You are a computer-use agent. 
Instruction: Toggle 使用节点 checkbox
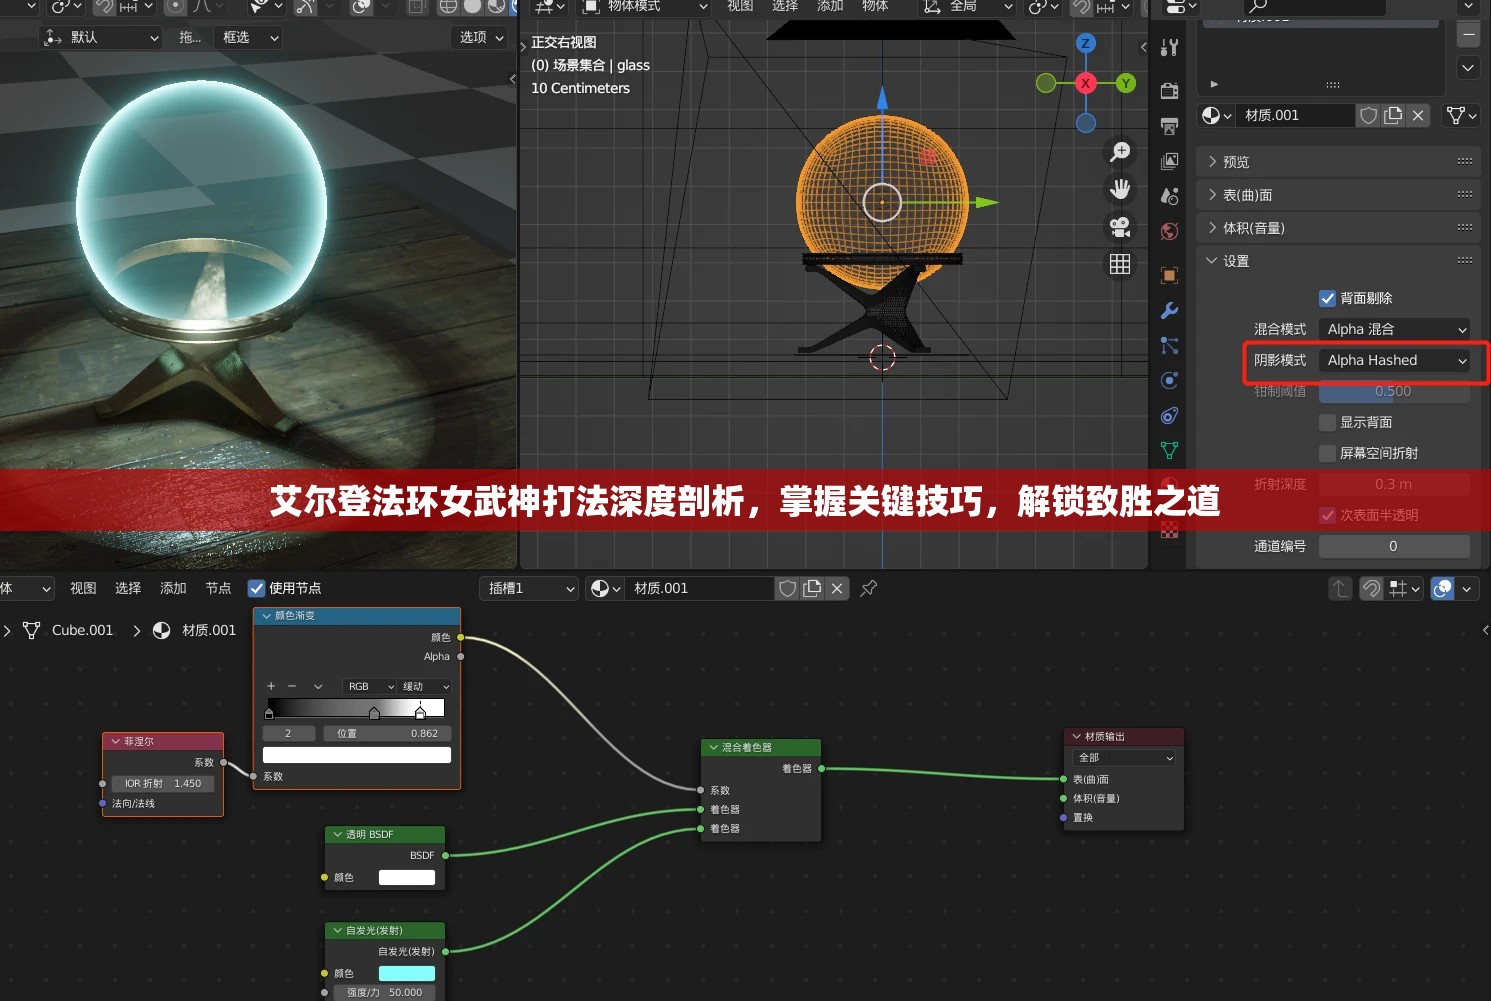257,588
